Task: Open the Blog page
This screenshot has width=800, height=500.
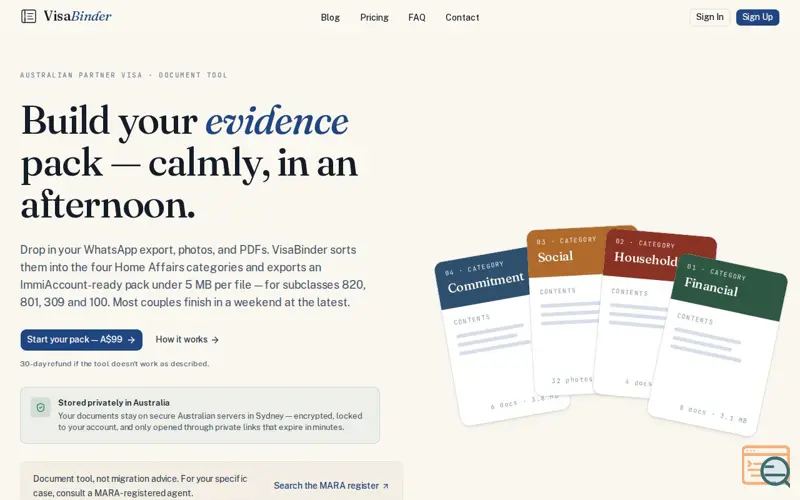Action: pos(330,17)
